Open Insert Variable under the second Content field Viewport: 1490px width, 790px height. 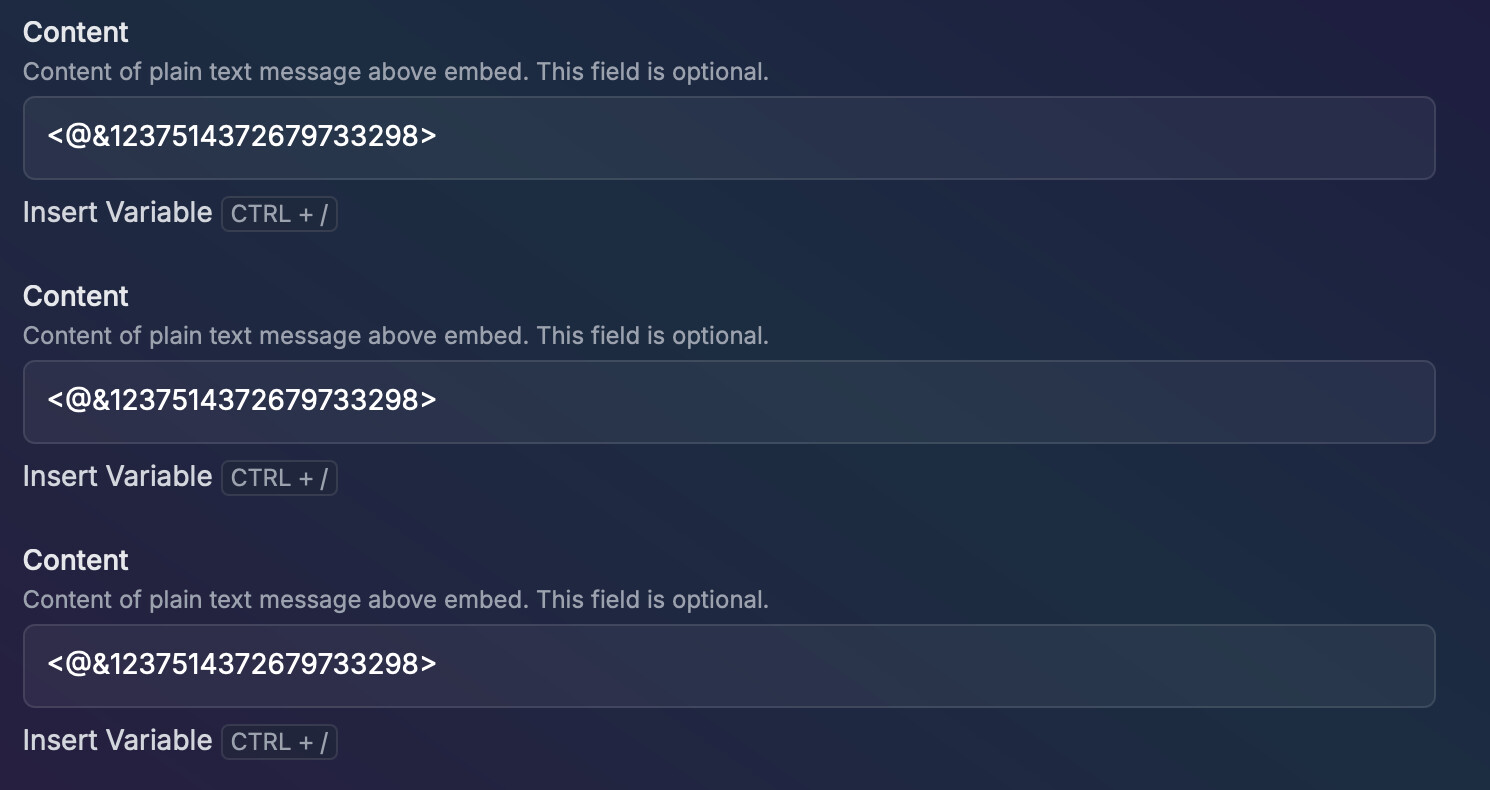[x=117, y=477]
